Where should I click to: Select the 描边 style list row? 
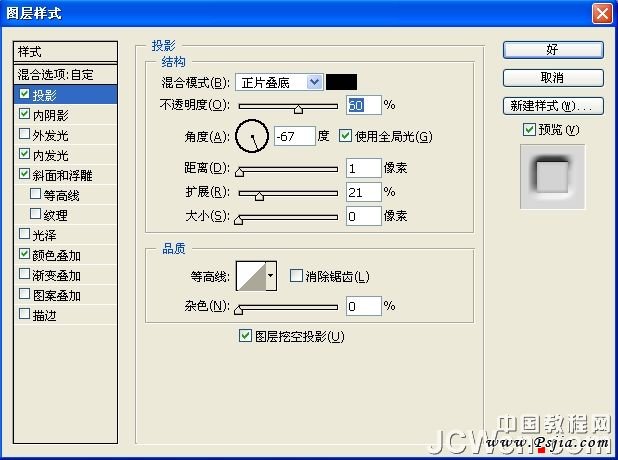coord(65,315)
